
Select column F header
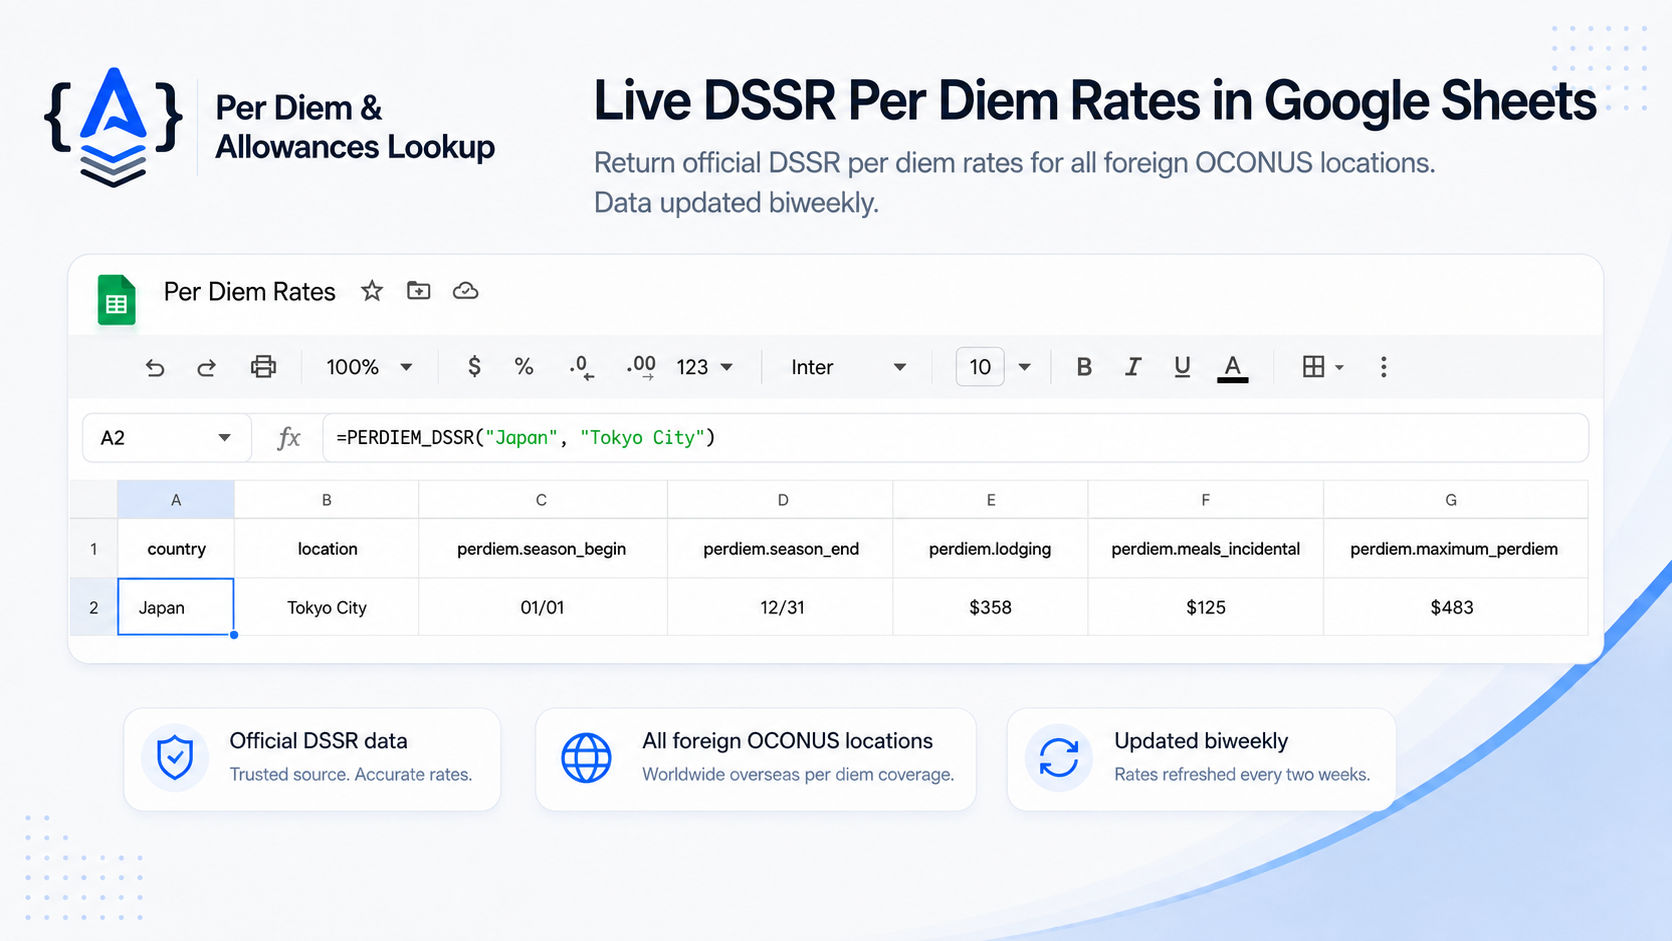[x=1206, y=500]
